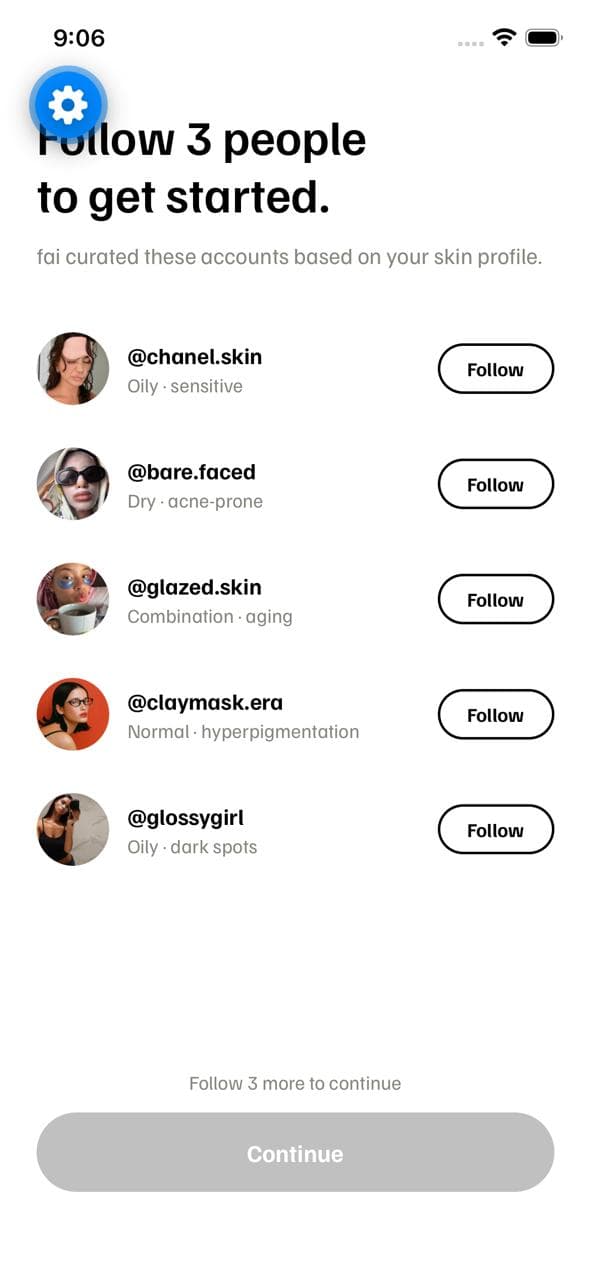Open @bare.faced's profile avatar

point(71,484)
